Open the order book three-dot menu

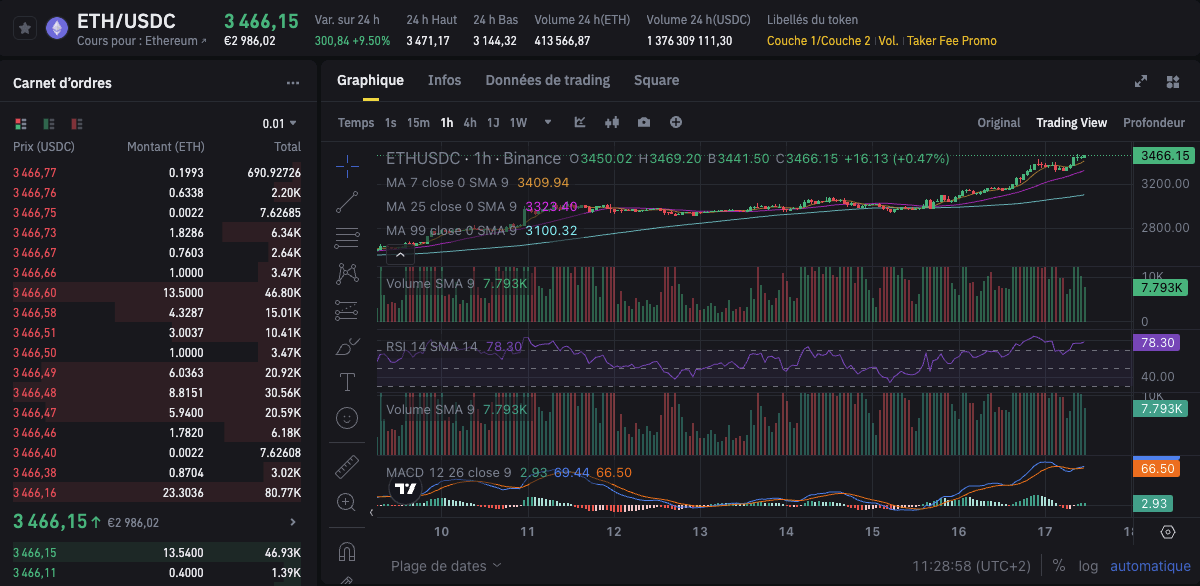coord(293,83)
